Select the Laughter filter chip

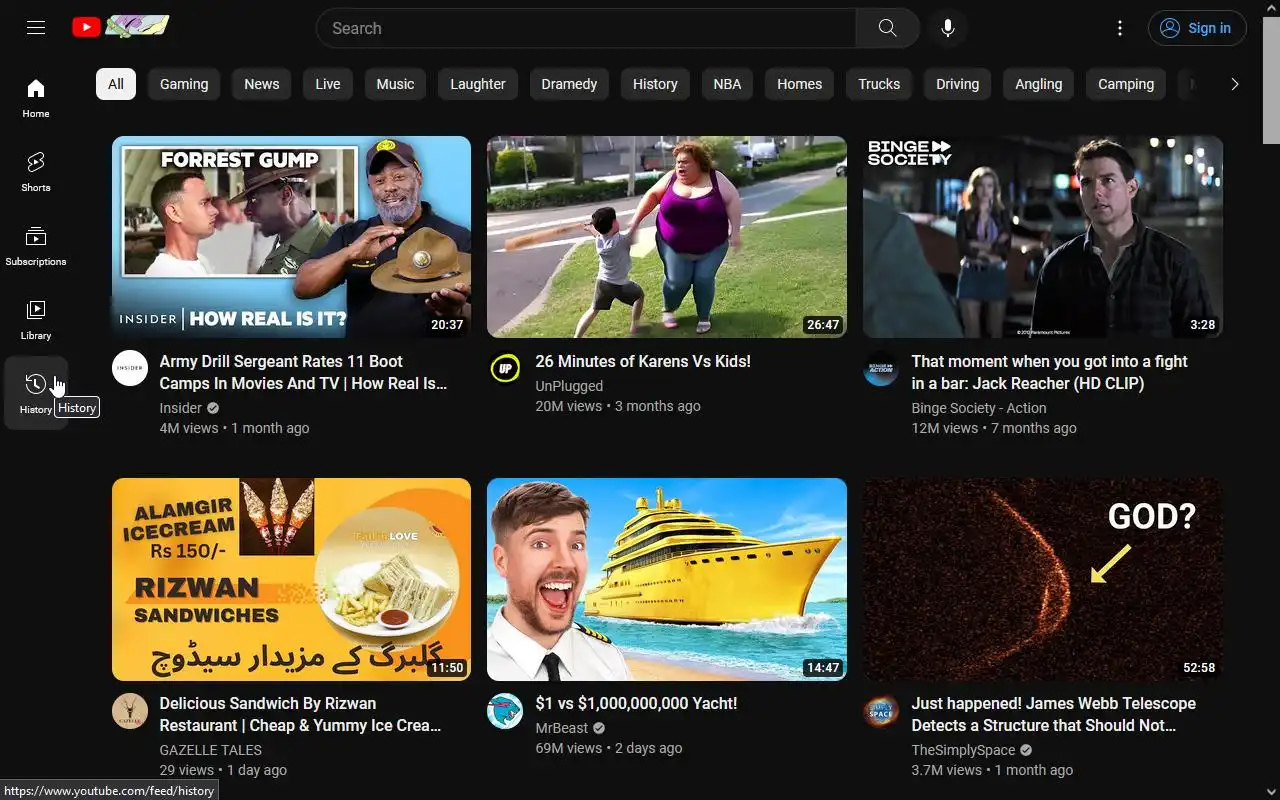(x=478, y=84)
